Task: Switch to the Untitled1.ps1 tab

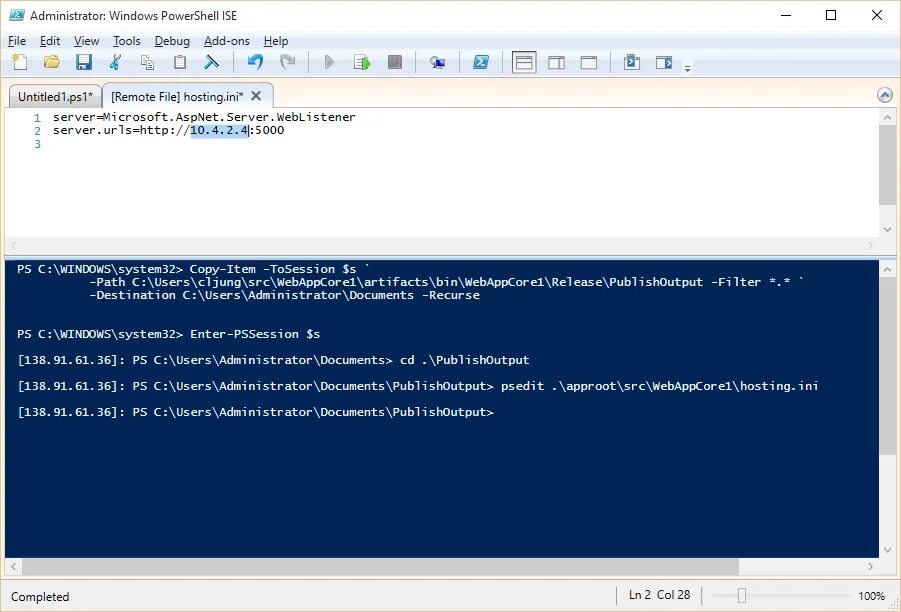Action: 55,97
